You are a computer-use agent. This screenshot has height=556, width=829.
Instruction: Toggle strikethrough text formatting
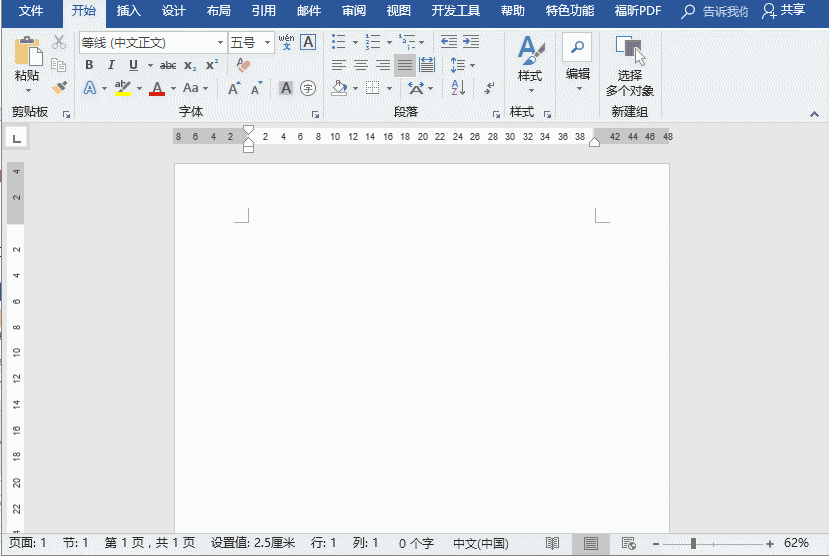[x=168, y=65]
